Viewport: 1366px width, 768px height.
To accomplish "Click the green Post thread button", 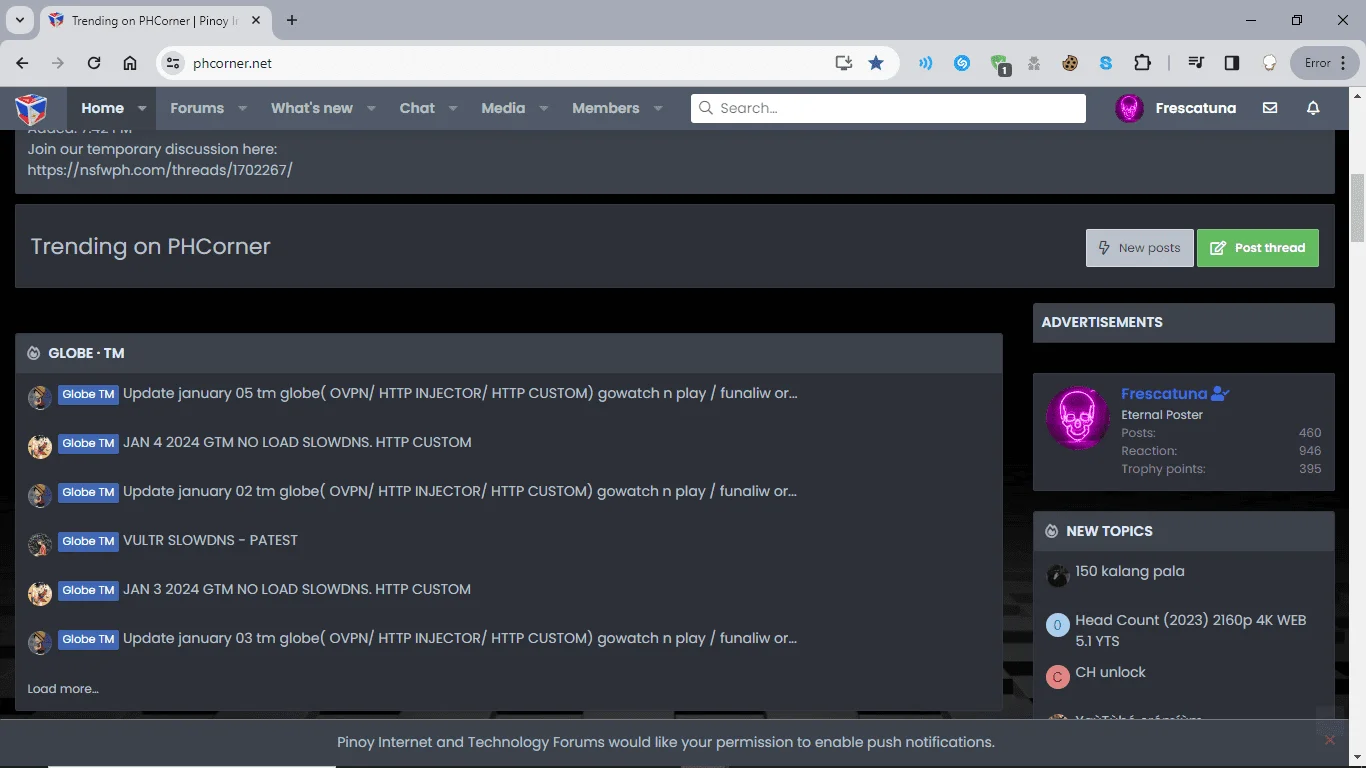I will point(1258,248).
